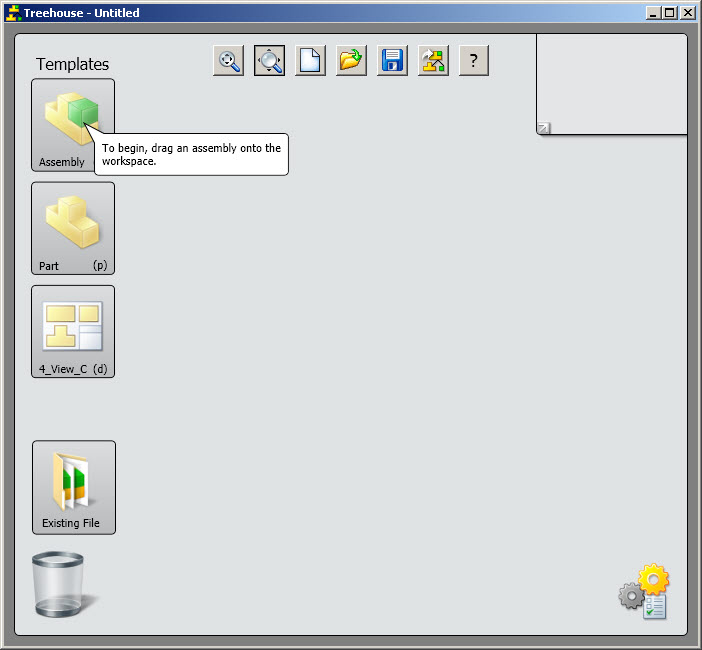Click the Templates heading
Image resolution: width=702 pixels, height=650 pixels.
pyautogui.click(x=73, y=64)
